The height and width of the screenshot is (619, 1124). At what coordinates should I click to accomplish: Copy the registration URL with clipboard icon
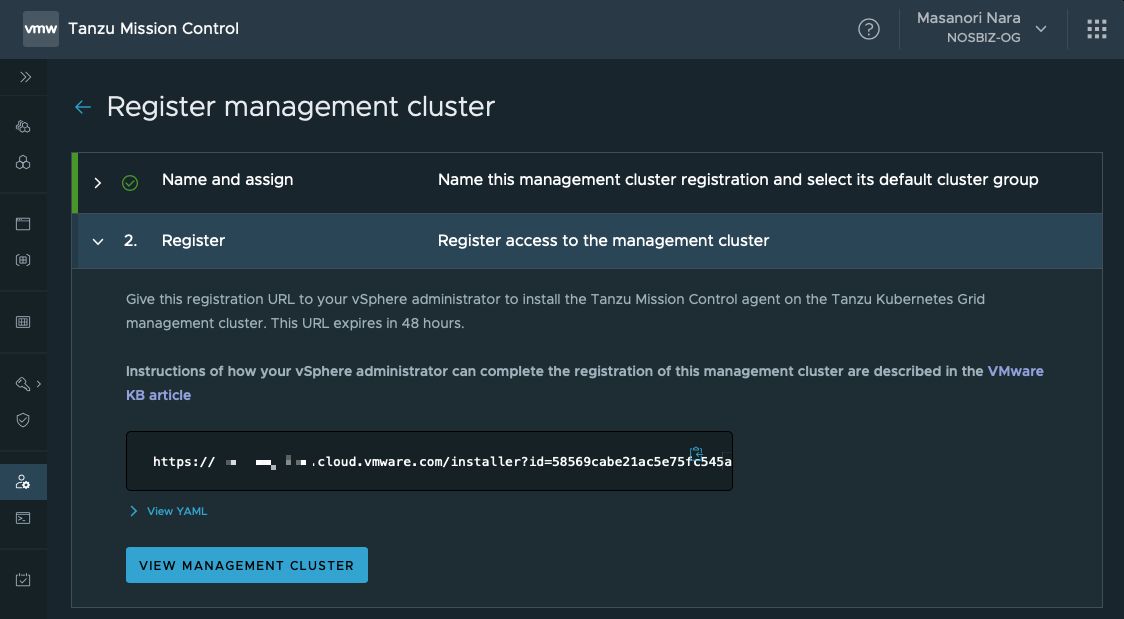coord(695,453)
